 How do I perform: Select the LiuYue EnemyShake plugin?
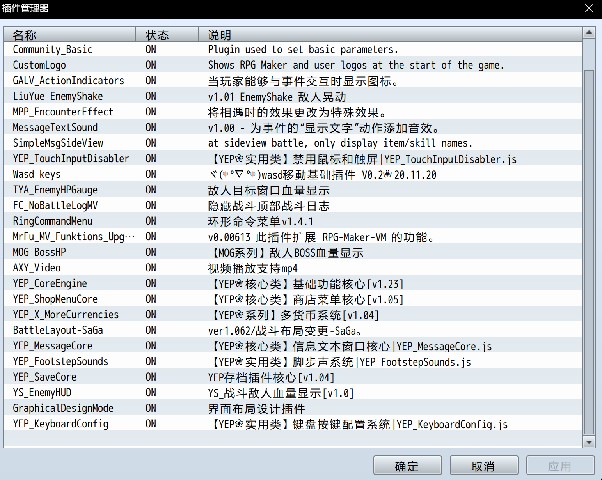pos(293,96)
